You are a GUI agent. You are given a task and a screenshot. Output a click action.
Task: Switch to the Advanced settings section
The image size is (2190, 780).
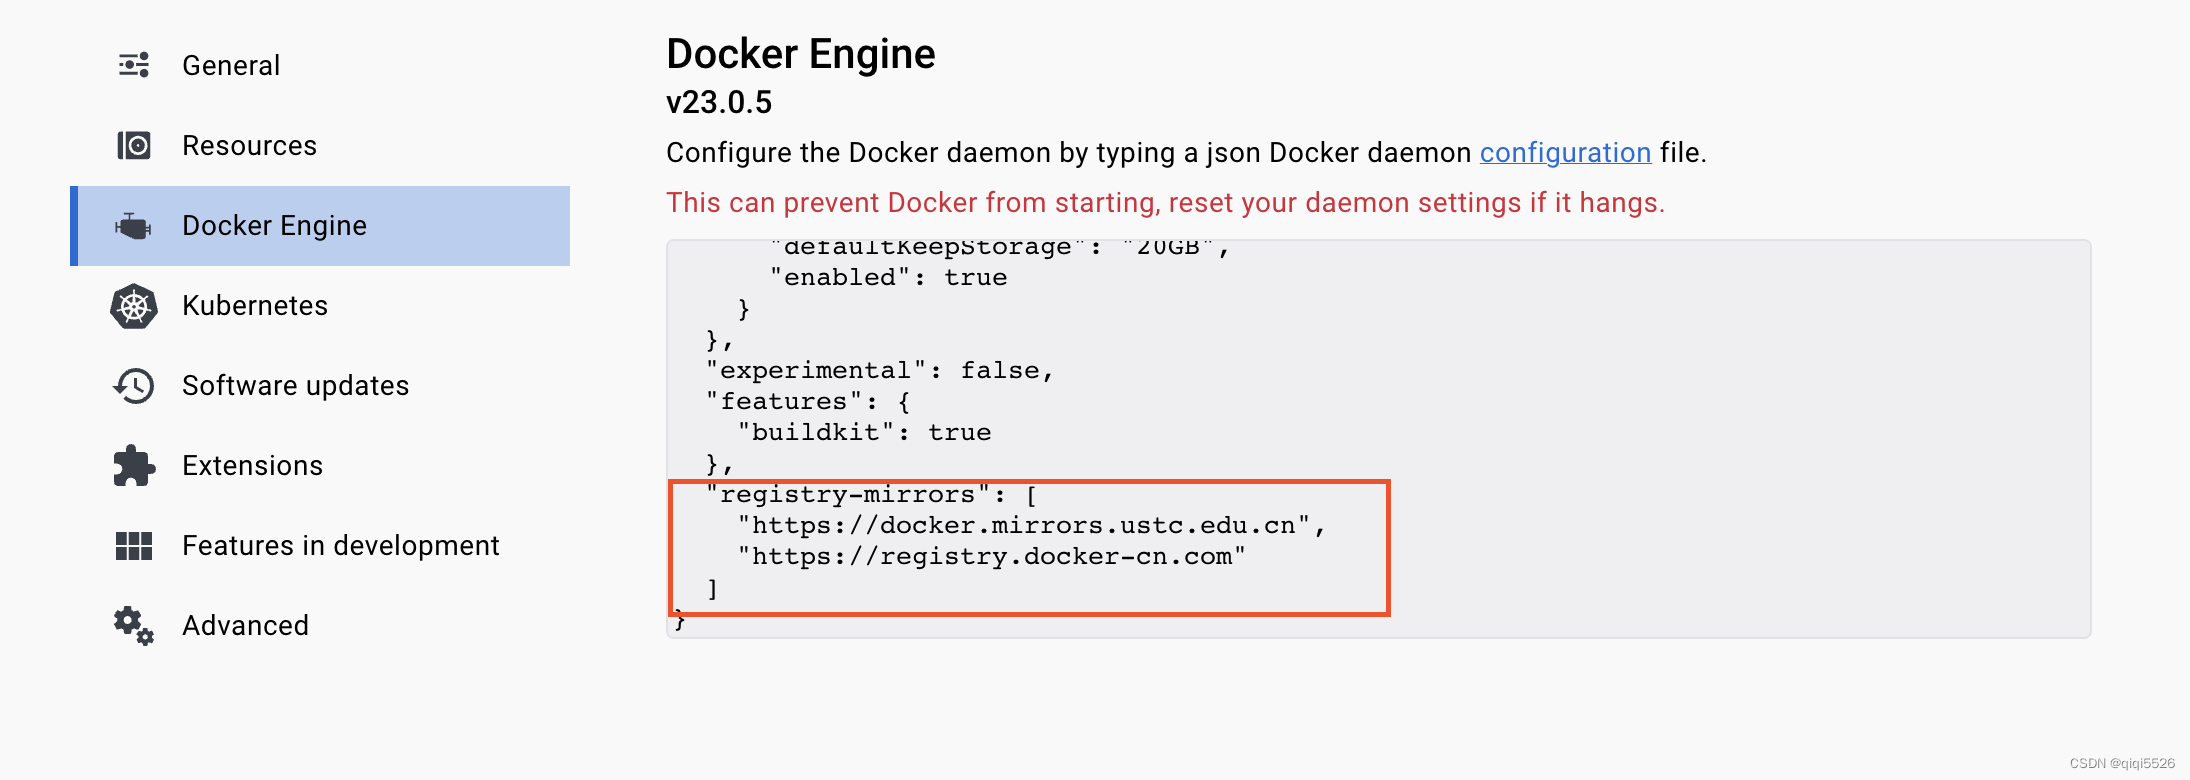pos(245,625)
